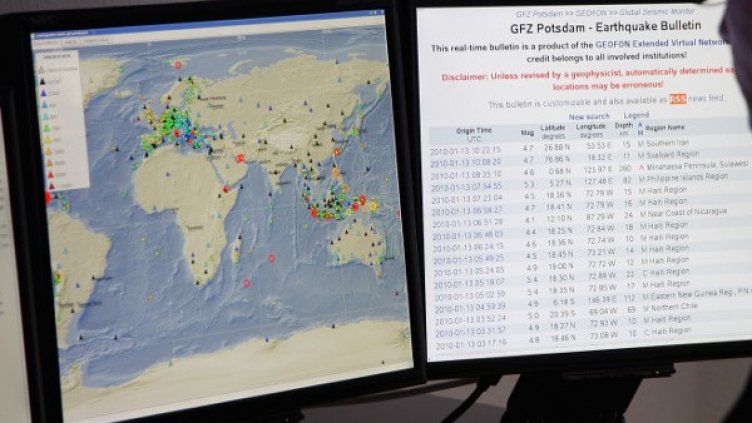The image size is (752, 423).
Task: Open the Svalbard Region earthquake entry
Action: click(x=669, y=158)
